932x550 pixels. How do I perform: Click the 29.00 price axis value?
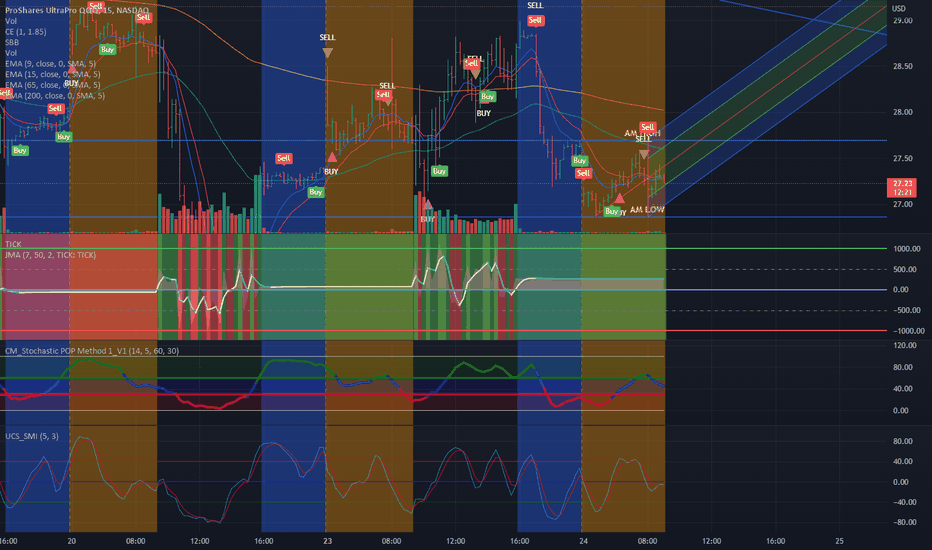[902, 21]
